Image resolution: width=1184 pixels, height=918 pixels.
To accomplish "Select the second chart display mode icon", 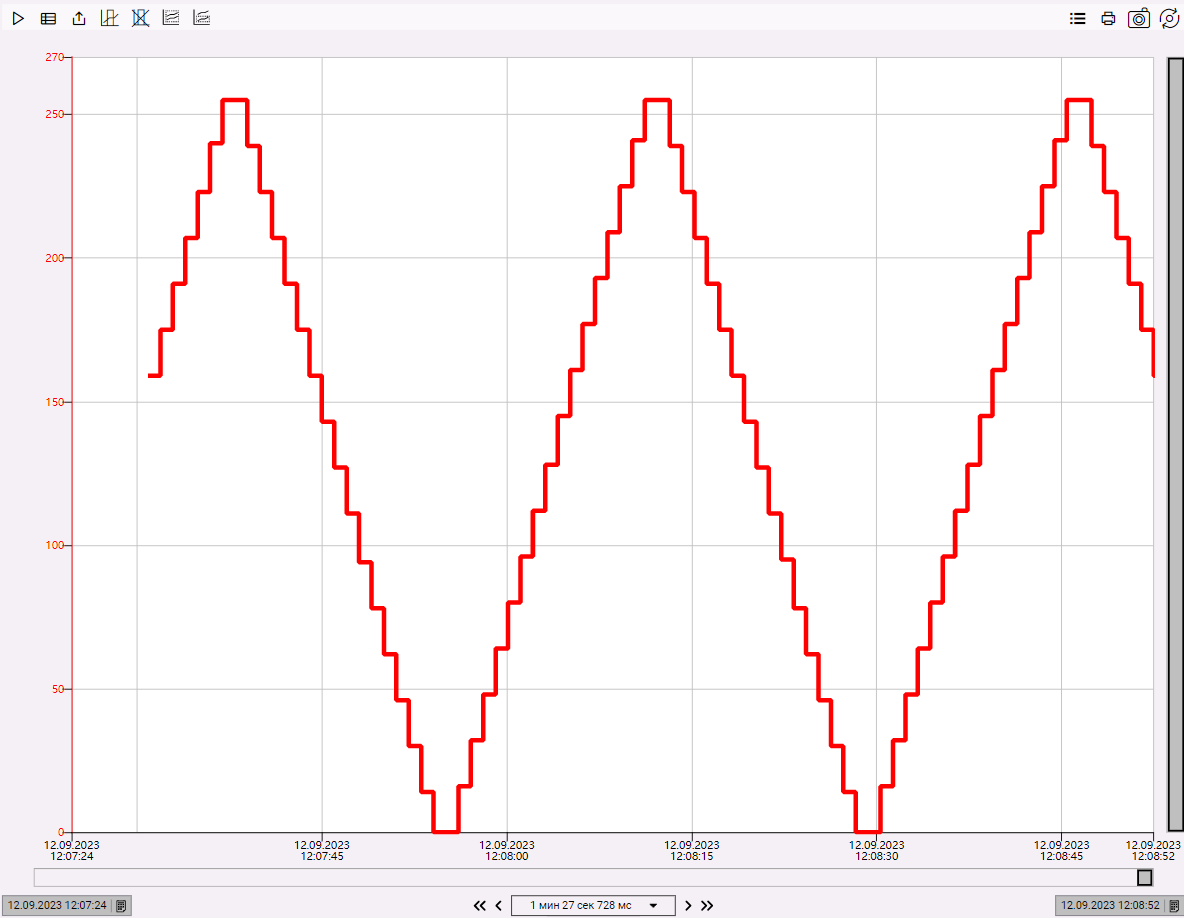I will pos(201,17).
